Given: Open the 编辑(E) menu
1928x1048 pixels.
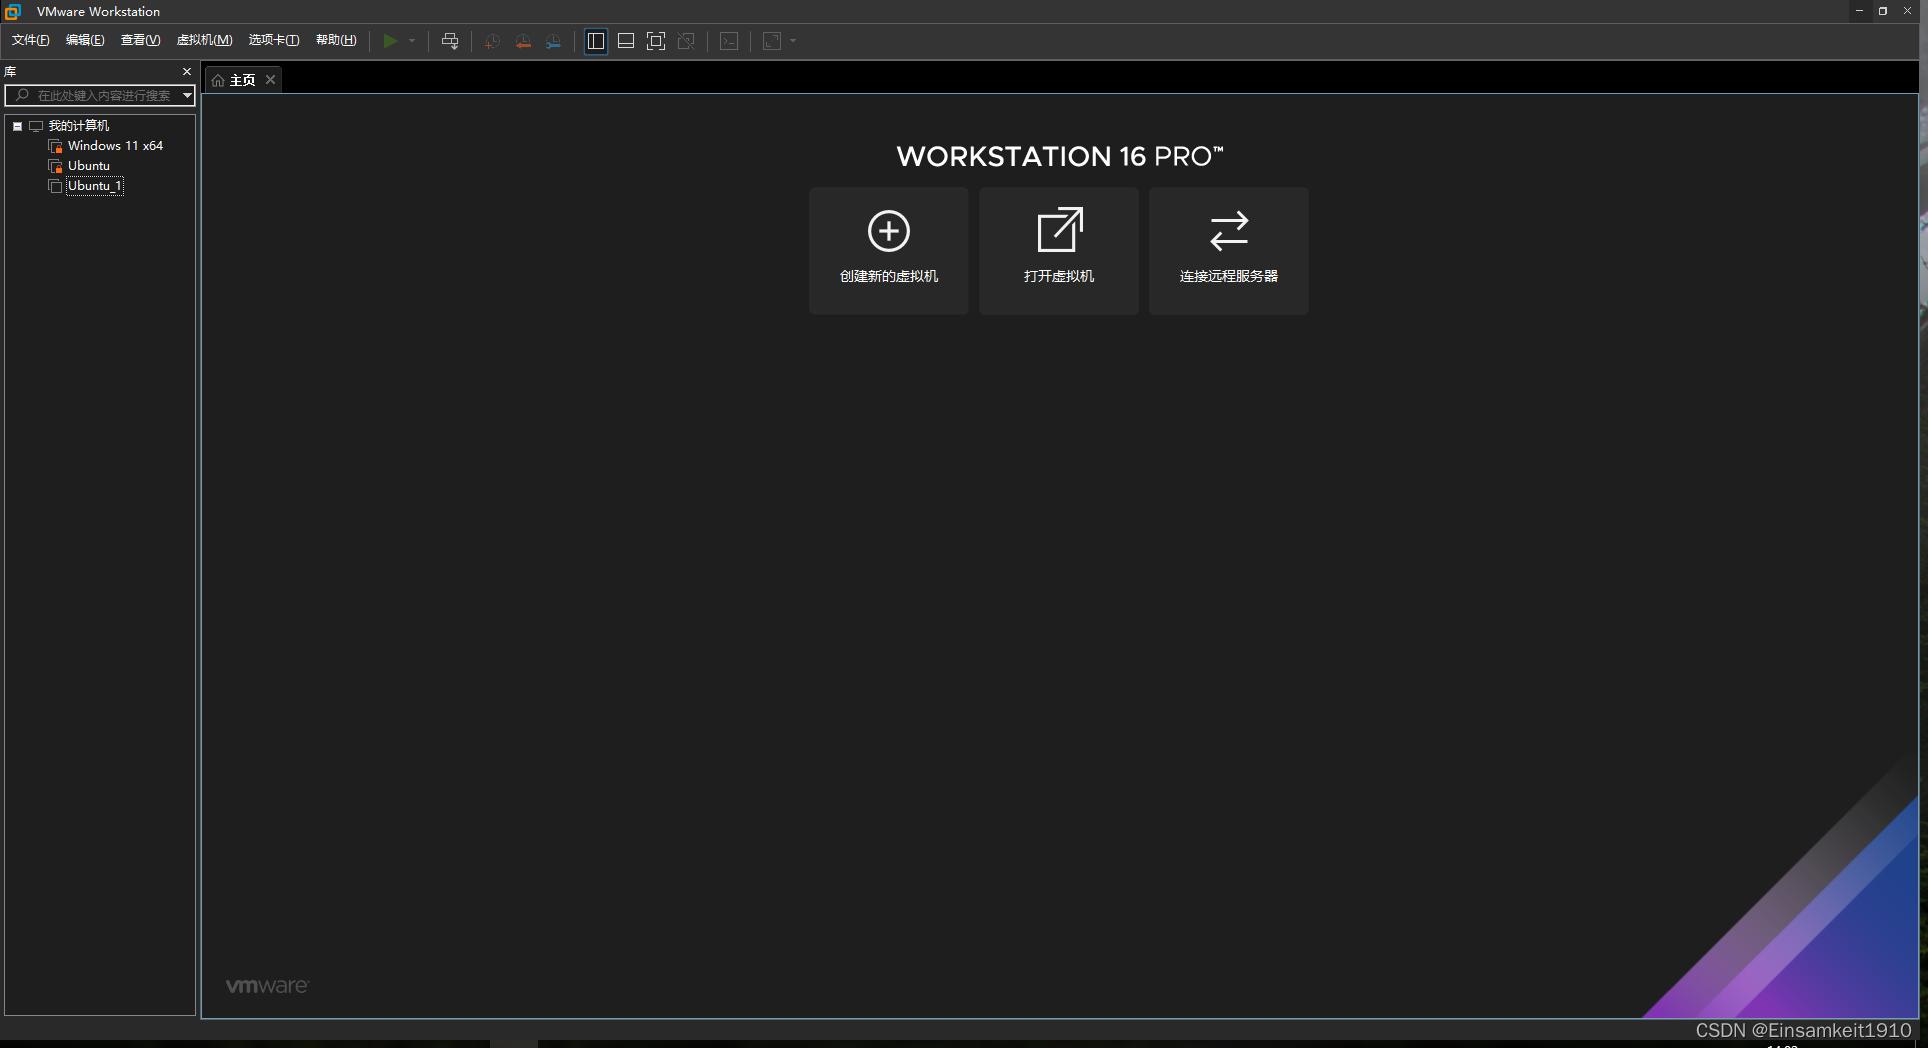Looking at the screenshot, I should (x=85, y=40).
